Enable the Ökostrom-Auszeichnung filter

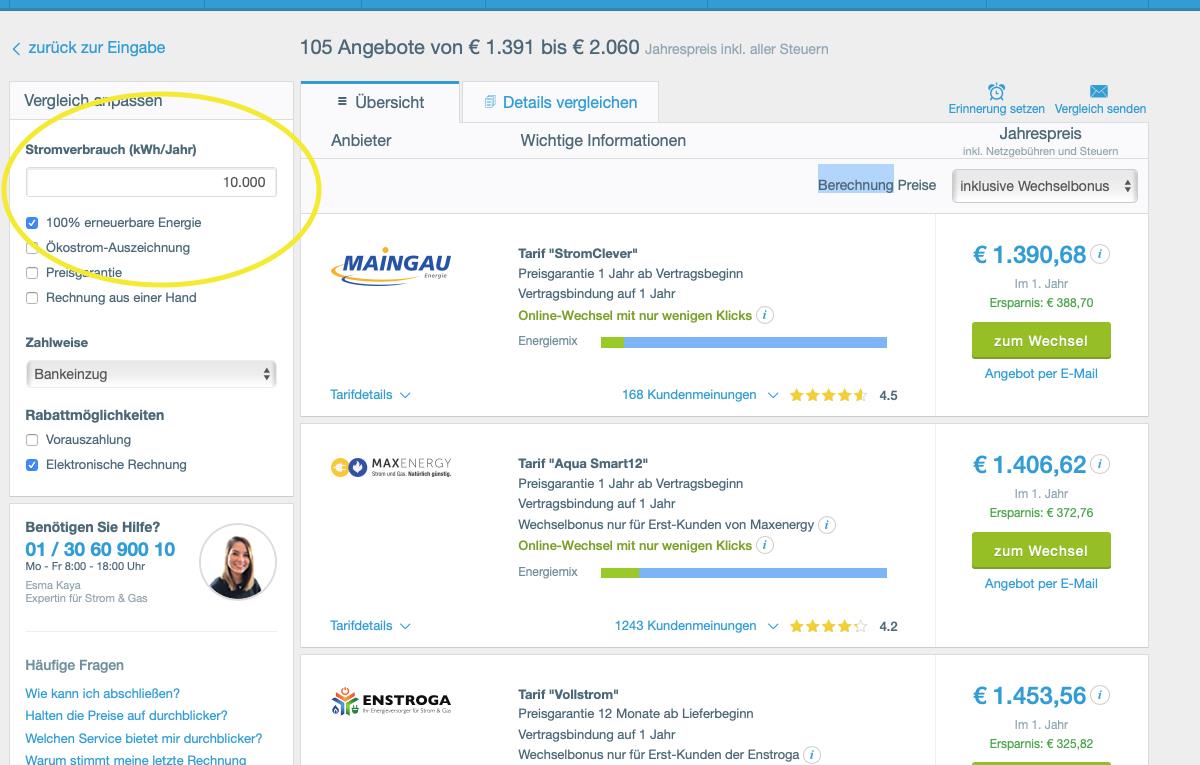32,248
